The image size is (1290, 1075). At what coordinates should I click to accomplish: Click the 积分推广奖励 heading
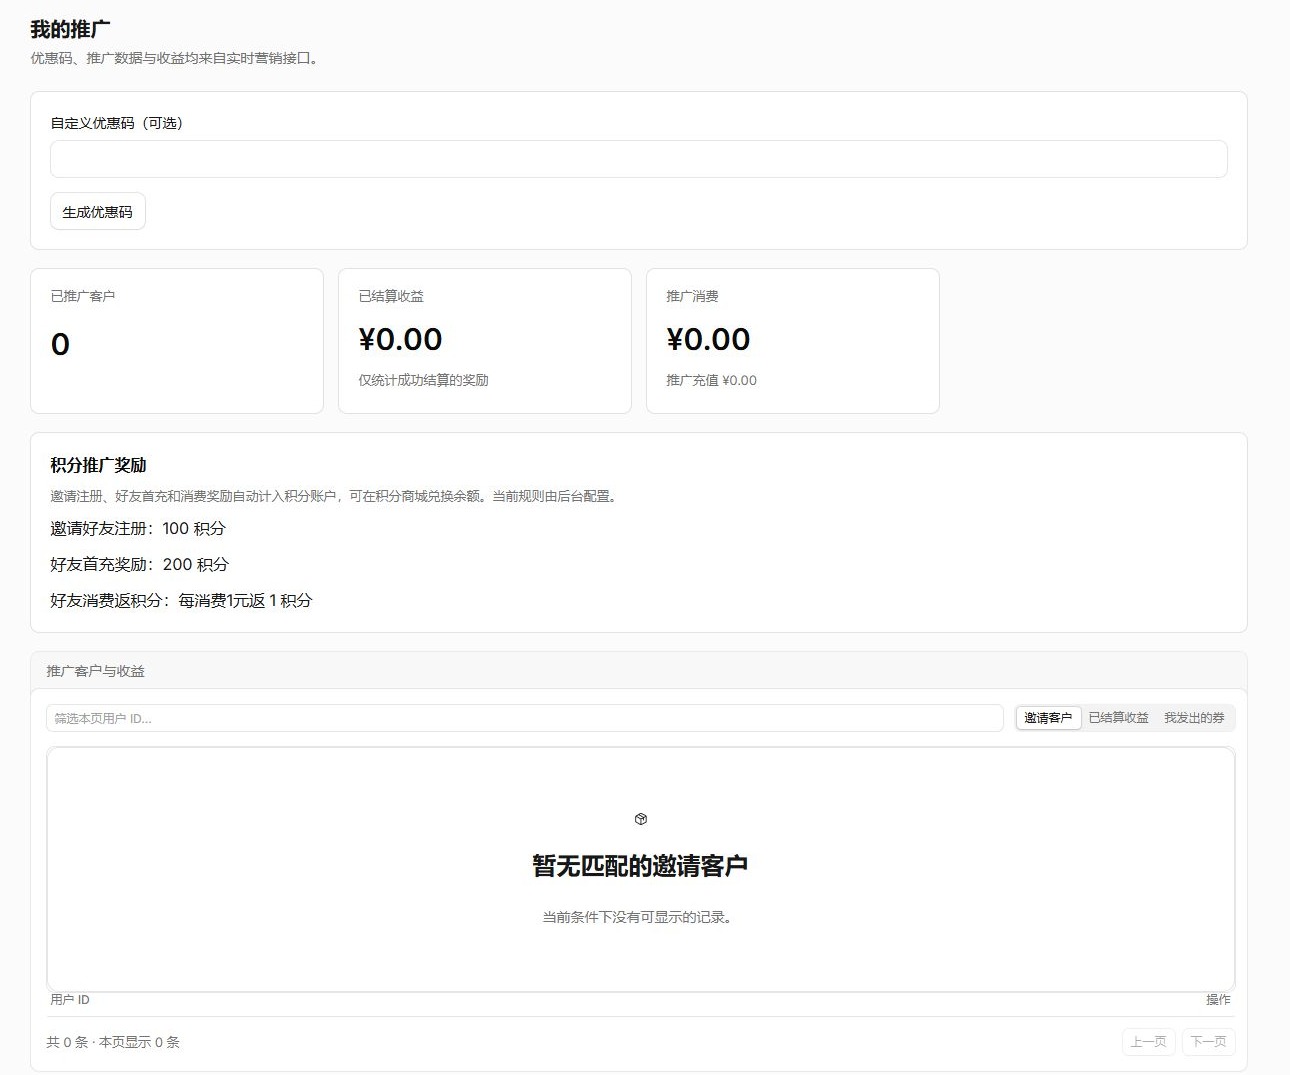(x=98, y=465)
